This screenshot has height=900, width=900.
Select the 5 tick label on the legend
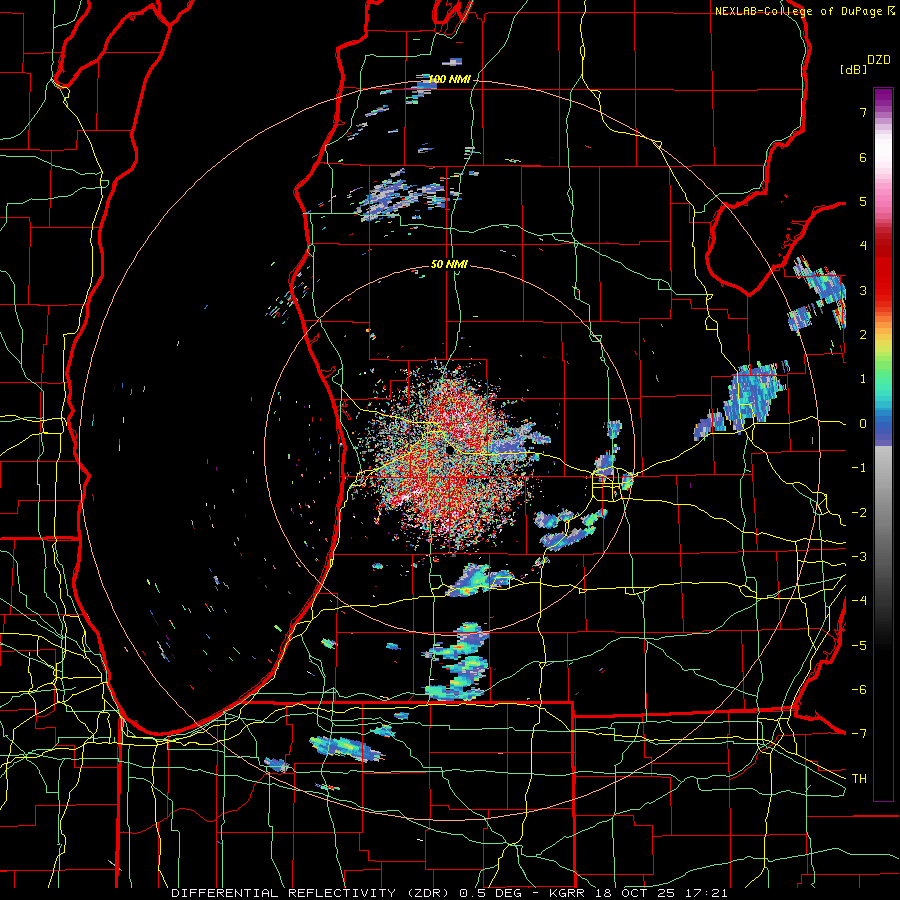click(863, 201)
